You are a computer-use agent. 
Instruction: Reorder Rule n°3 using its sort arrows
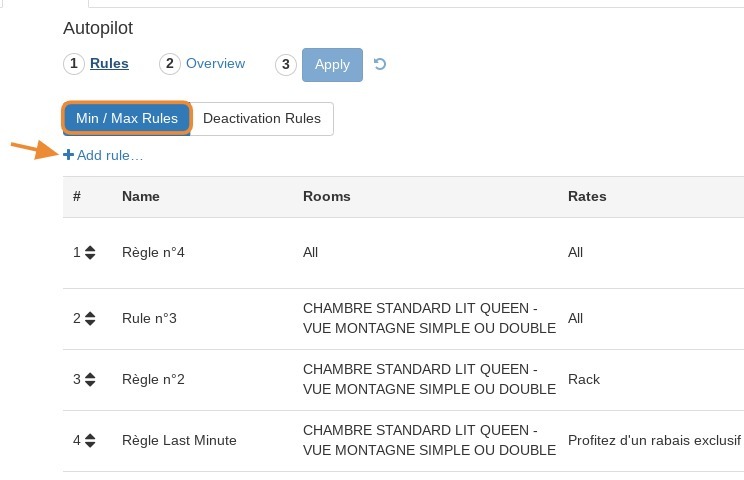(90, 318)
